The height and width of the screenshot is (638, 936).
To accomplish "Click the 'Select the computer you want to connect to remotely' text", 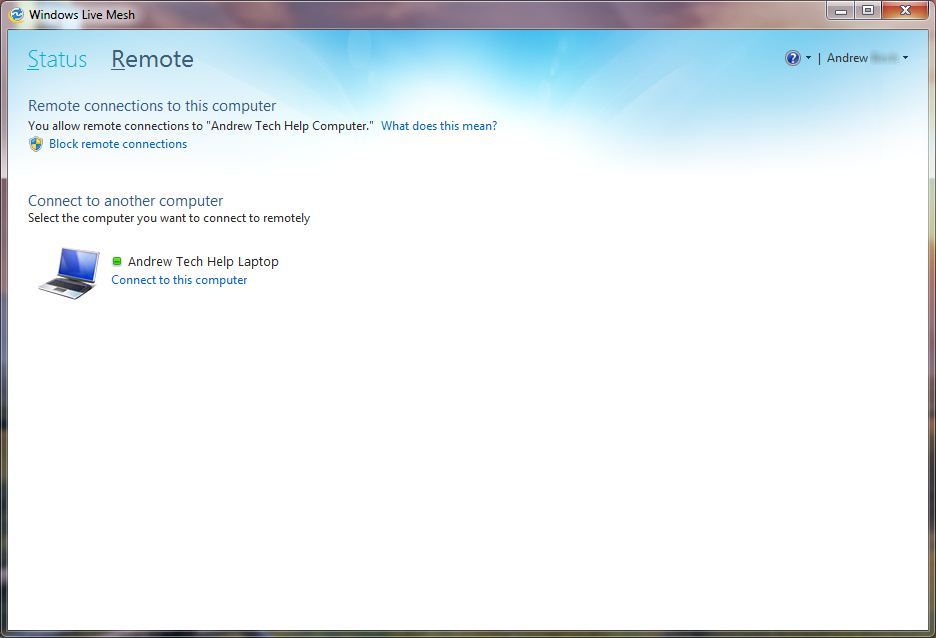I will (x=169, y=218).
